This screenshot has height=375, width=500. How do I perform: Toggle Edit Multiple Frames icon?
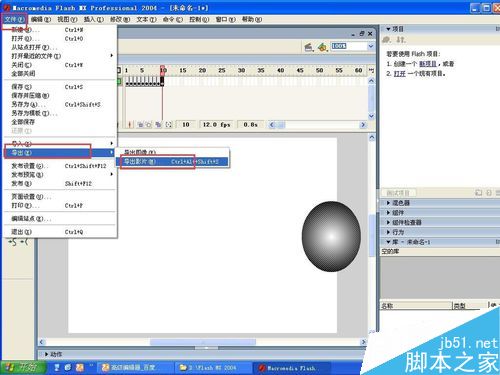pos(158,125)
